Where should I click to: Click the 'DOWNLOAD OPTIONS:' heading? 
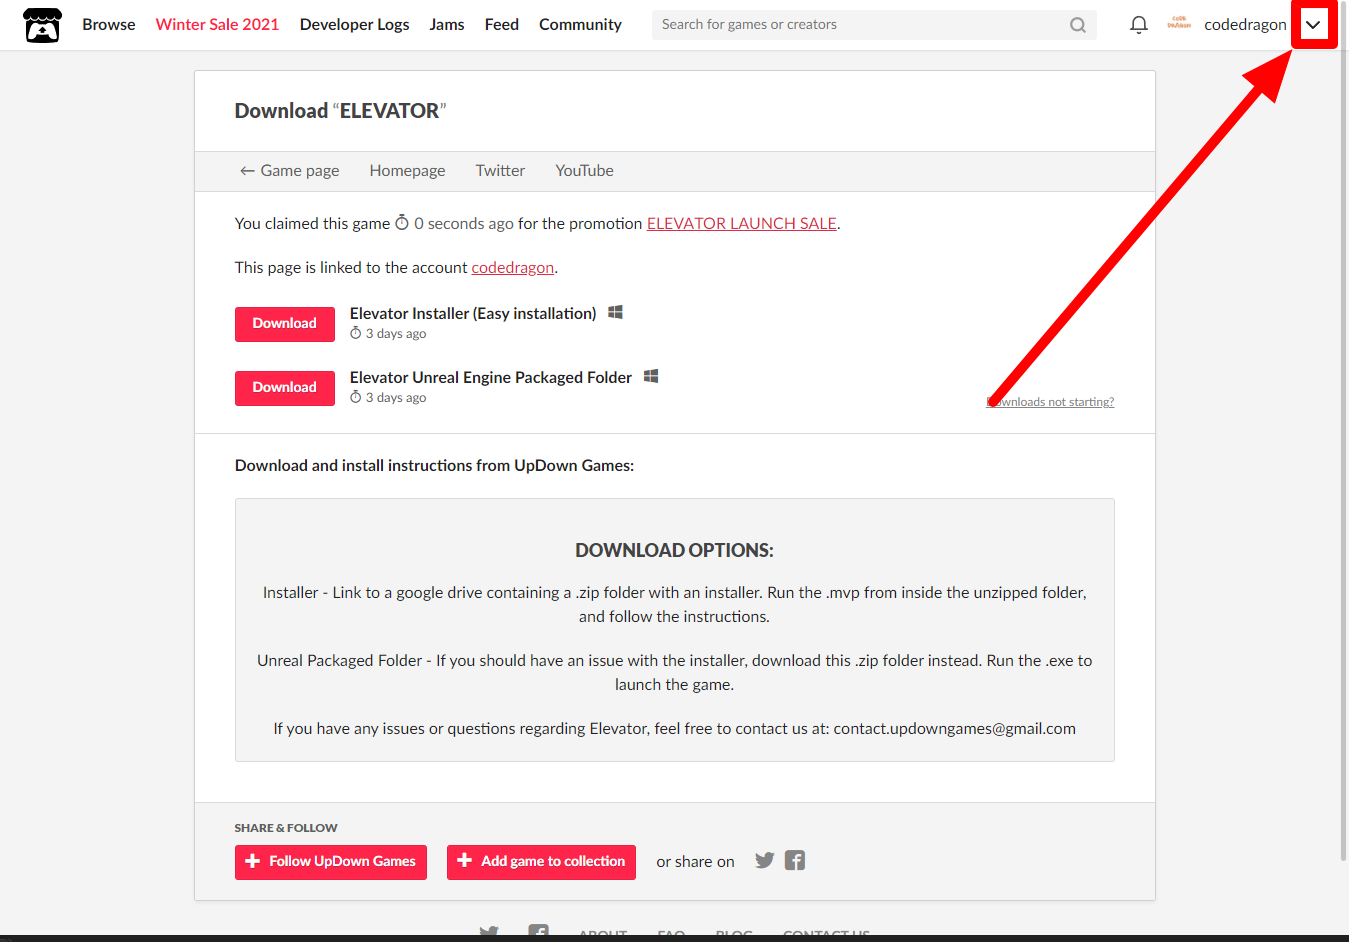[x=675, y=551]
